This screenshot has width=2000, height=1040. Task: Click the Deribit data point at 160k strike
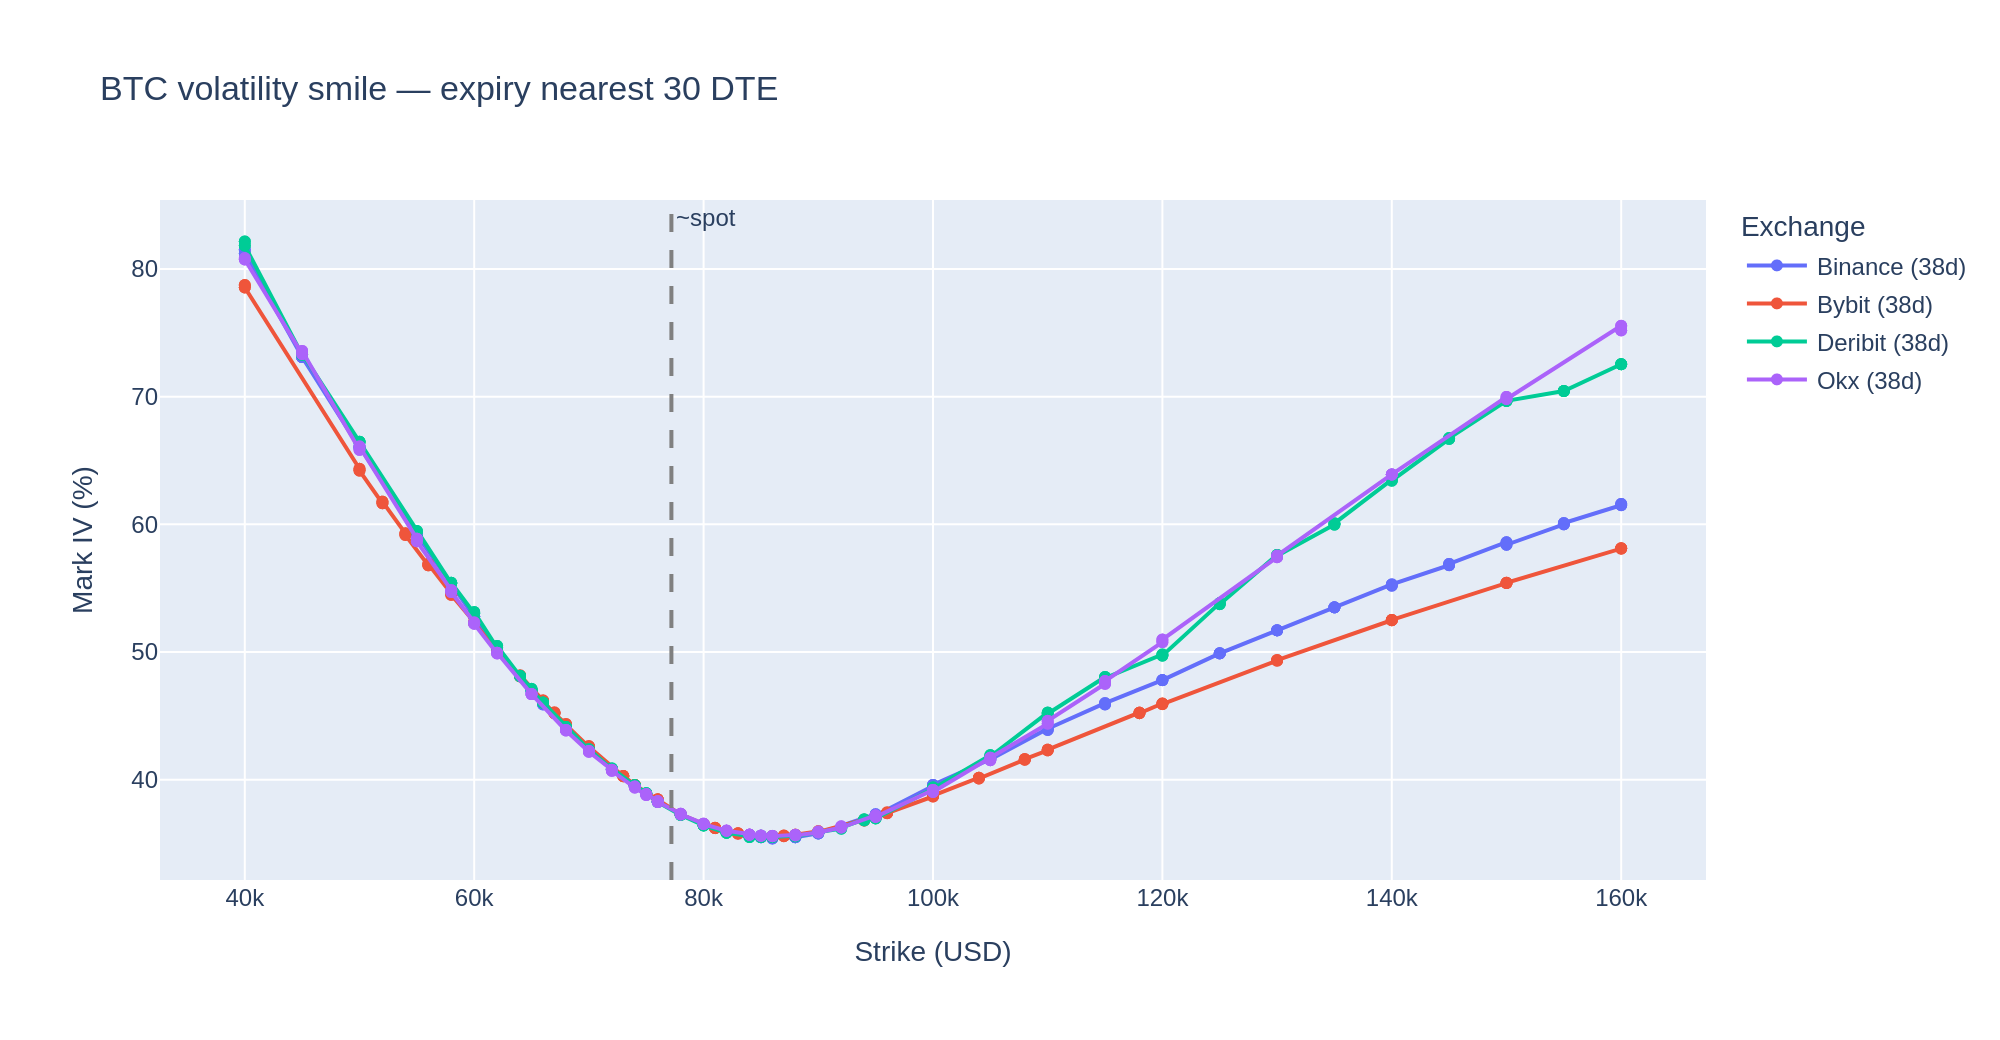(1620, 364)
